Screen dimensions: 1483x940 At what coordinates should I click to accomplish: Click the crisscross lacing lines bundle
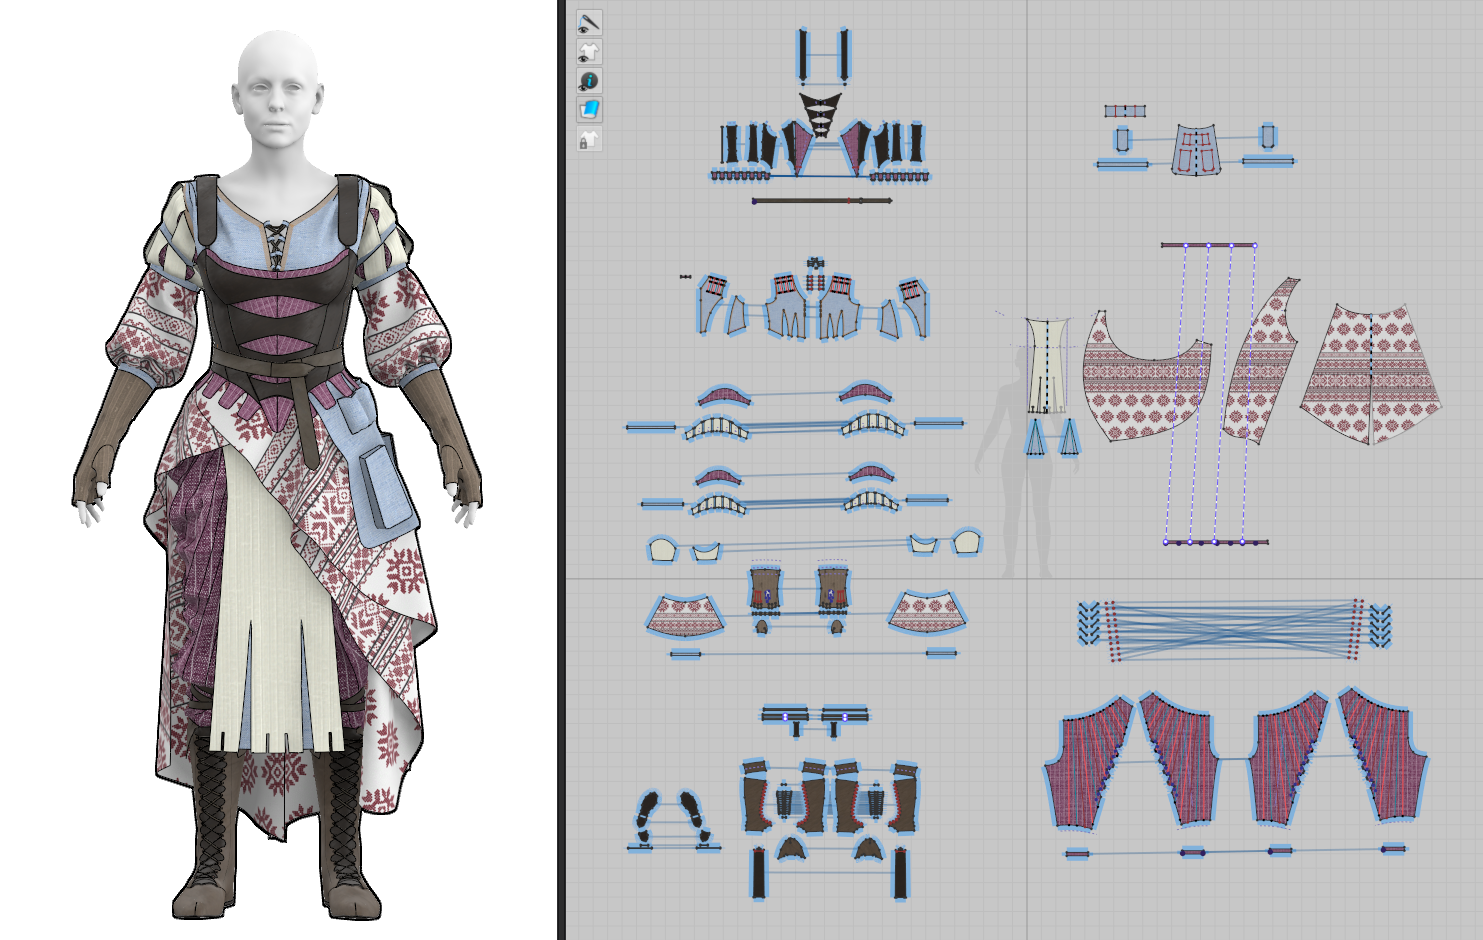click(1235, 628)
